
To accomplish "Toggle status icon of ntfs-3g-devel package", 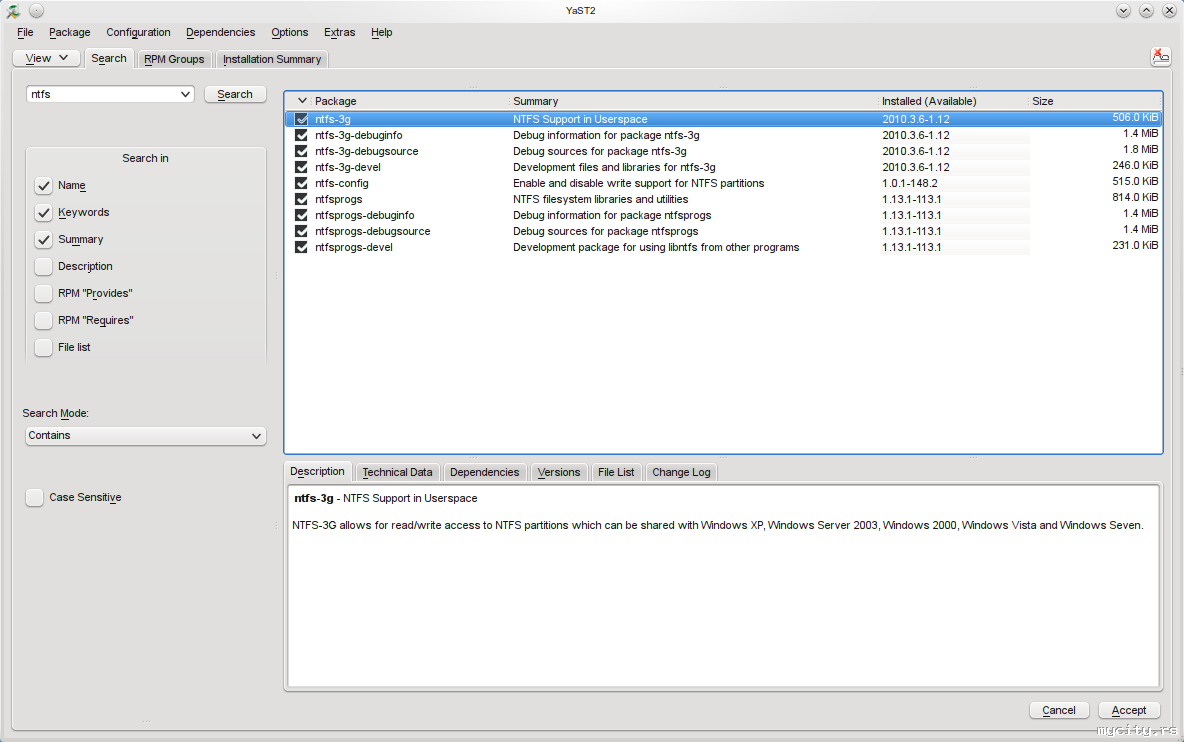I will tap(301, 167).
